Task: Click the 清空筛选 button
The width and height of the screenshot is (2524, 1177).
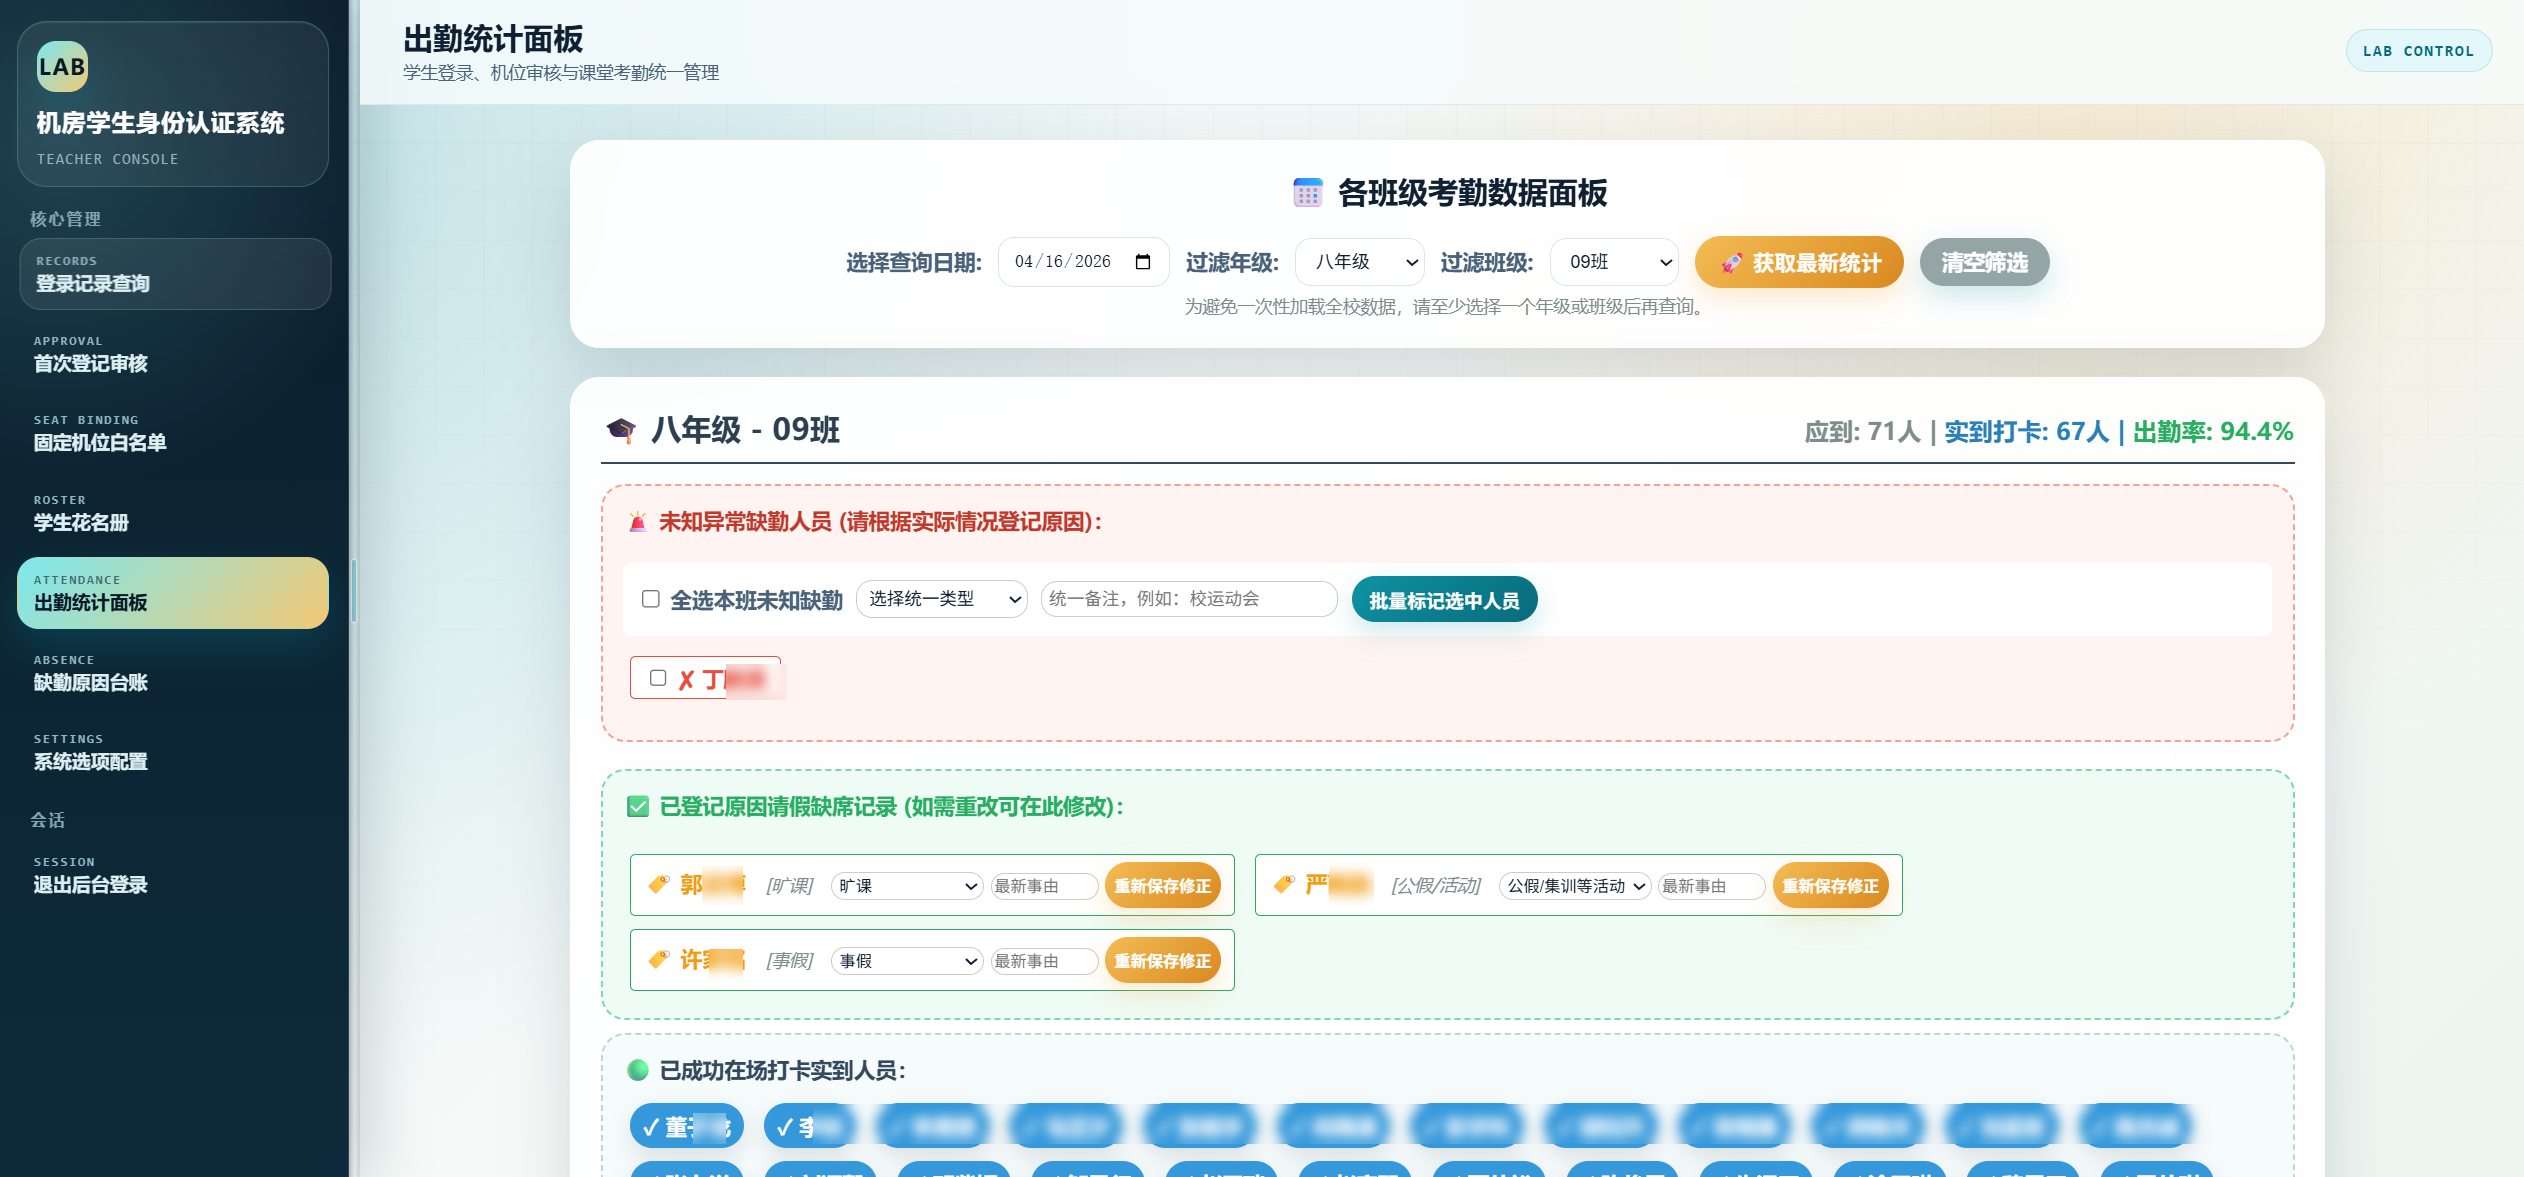Action: click(x=1984, y=262)
